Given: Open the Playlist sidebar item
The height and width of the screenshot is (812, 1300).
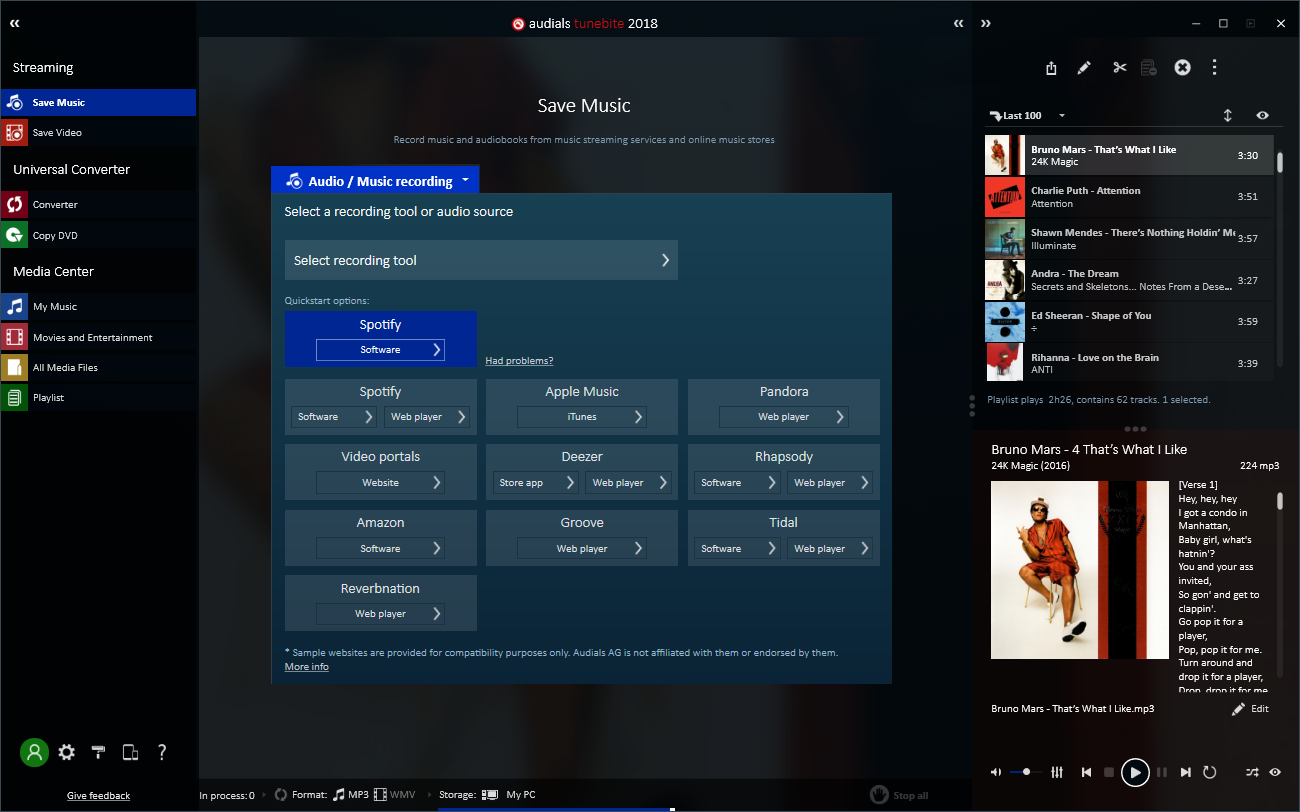Looking at the screenshot, I should pos(98,397).
